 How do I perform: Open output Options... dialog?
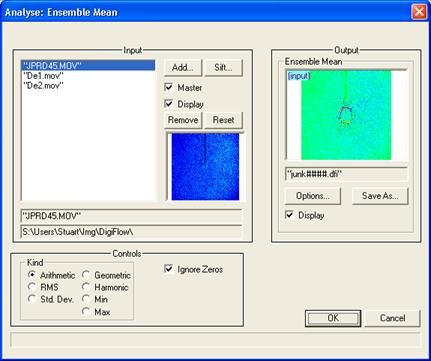click(313, 196)
